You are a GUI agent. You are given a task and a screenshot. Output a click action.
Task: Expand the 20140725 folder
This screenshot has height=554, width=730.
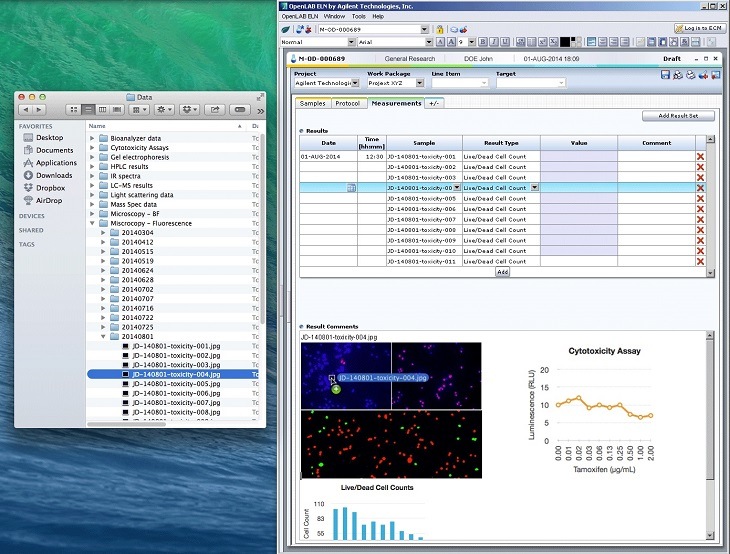(x=103, y=327)
